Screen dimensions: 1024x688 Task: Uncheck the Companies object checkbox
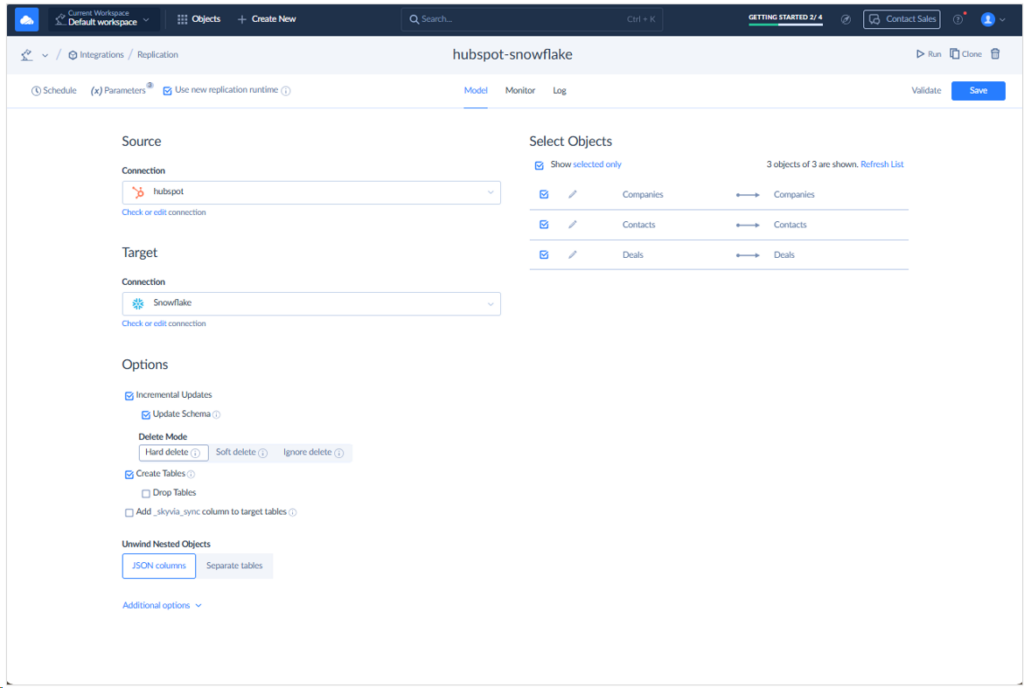543,195
